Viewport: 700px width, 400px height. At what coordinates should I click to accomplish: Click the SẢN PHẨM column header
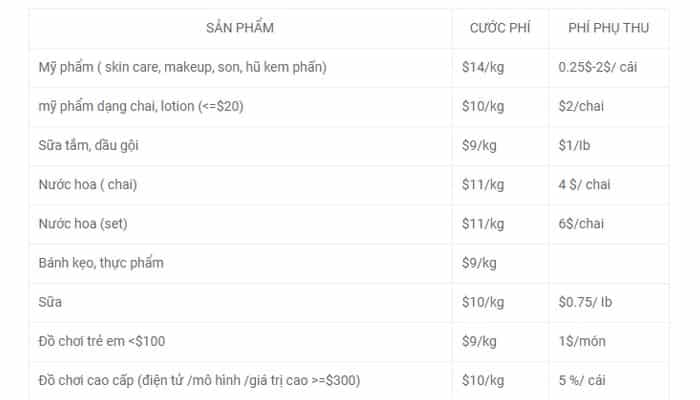[x=240, y=28]
